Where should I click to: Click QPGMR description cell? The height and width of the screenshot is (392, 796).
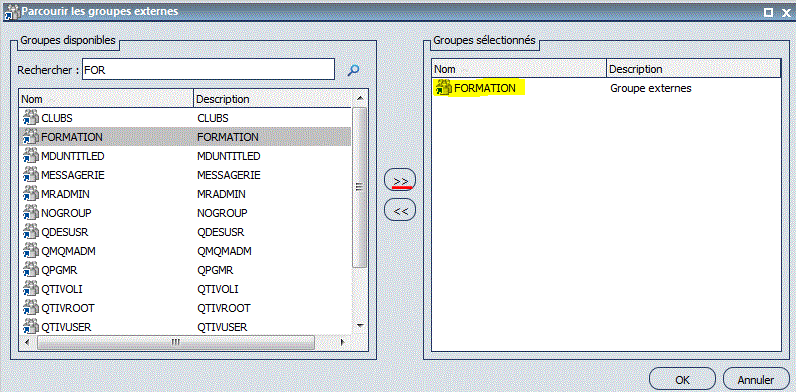[215, 270]
